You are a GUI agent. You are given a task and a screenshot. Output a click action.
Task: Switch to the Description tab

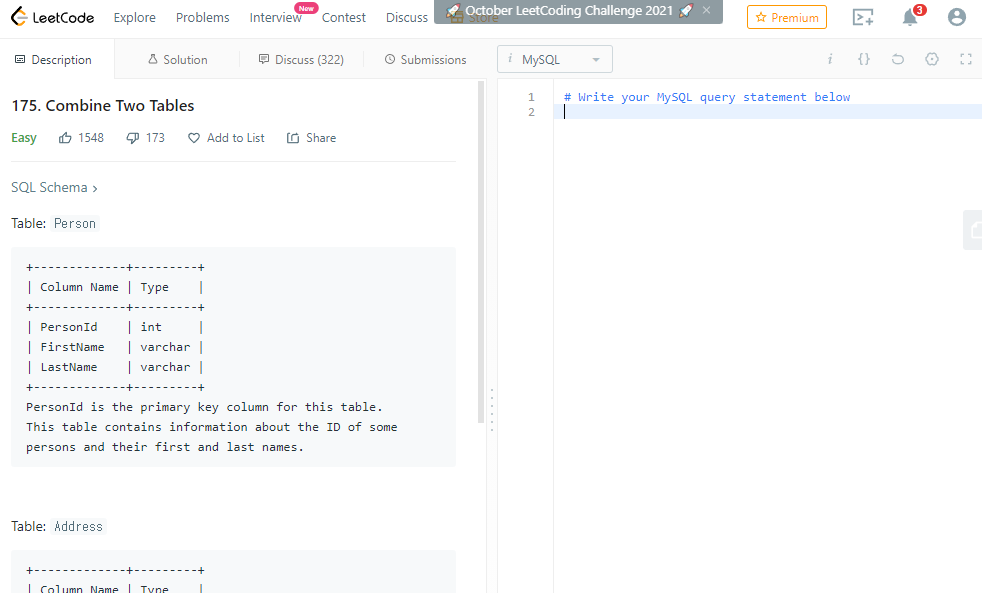(54, 59)
